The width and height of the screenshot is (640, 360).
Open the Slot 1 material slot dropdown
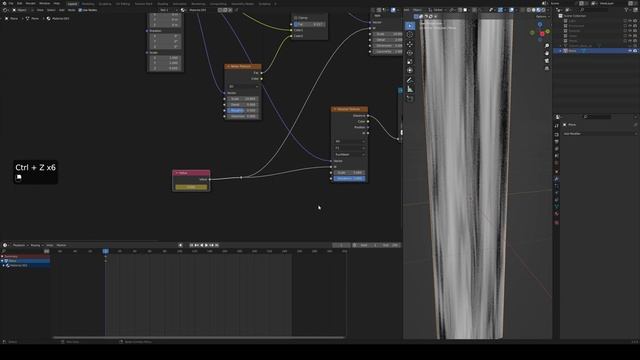pos(168,10)
